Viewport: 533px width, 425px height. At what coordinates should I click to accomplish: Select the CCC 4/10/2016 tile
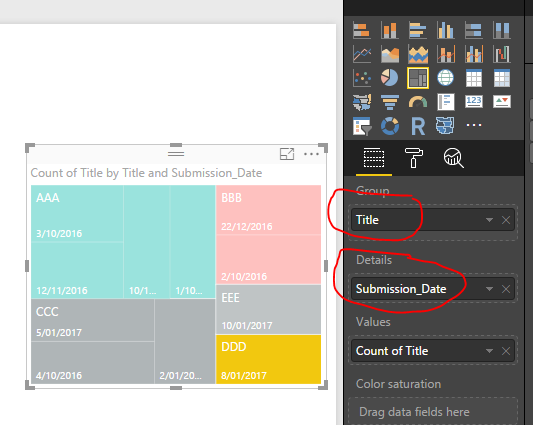[92, 363]
